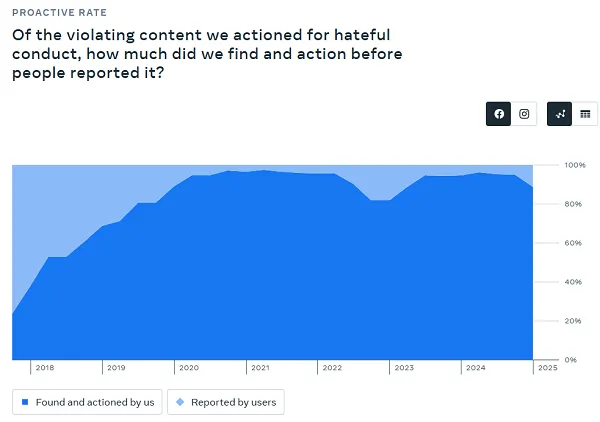
Task: Click the 2025 year axis label
Action: pos(547,368)
